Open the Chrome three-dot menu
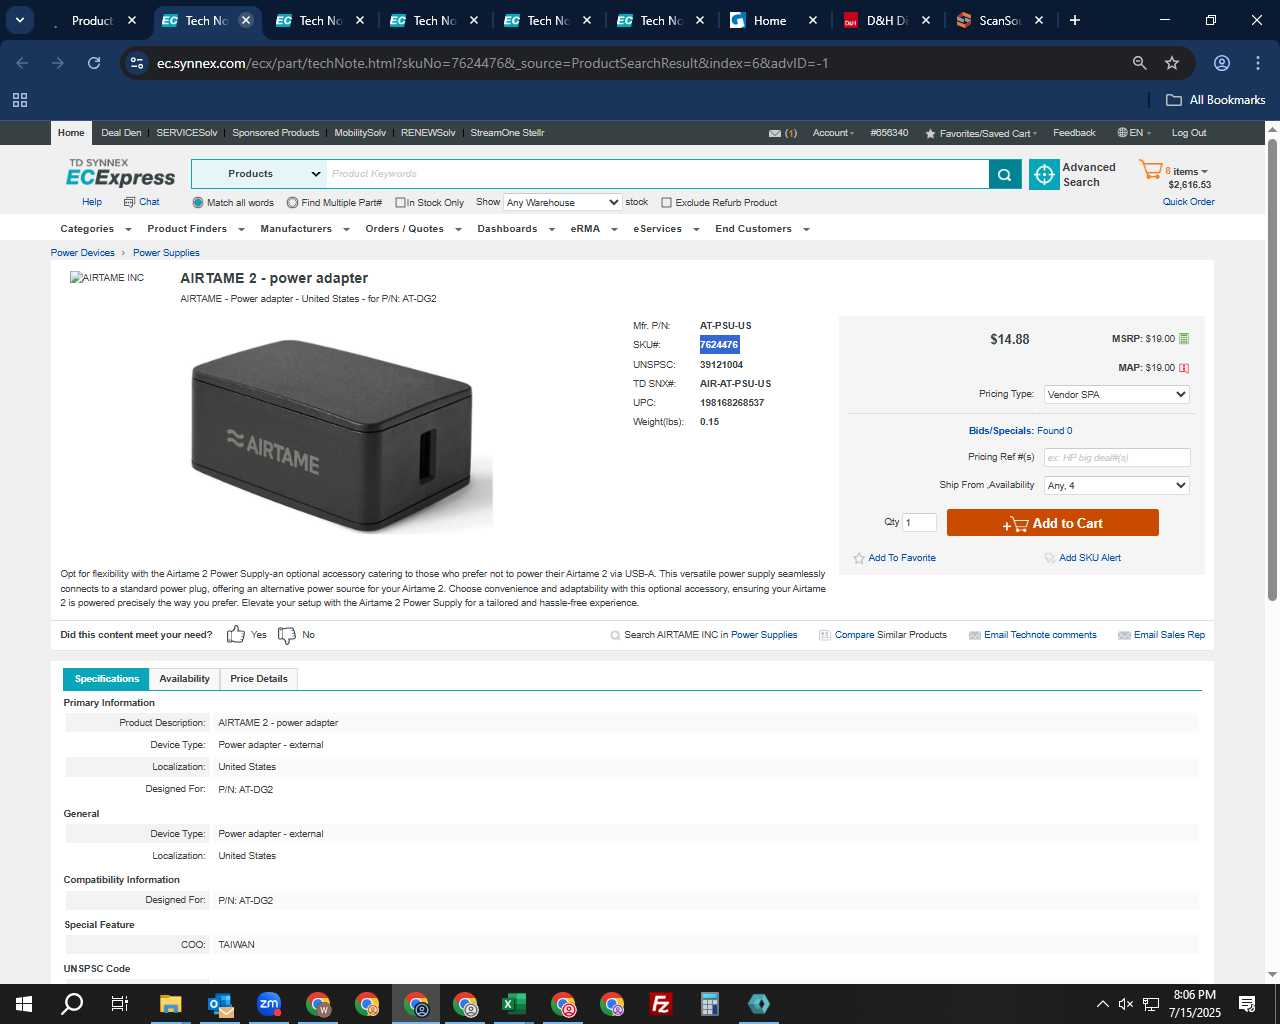The height and width of the screenshot is (1024, 1280). click(1258, 63)
